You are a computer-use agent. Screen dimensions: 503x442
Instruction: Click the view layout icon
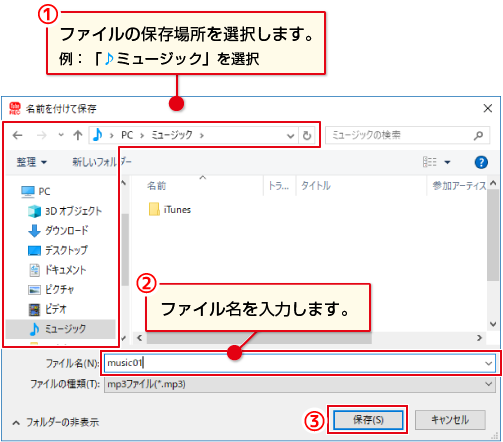coord(430,162)
